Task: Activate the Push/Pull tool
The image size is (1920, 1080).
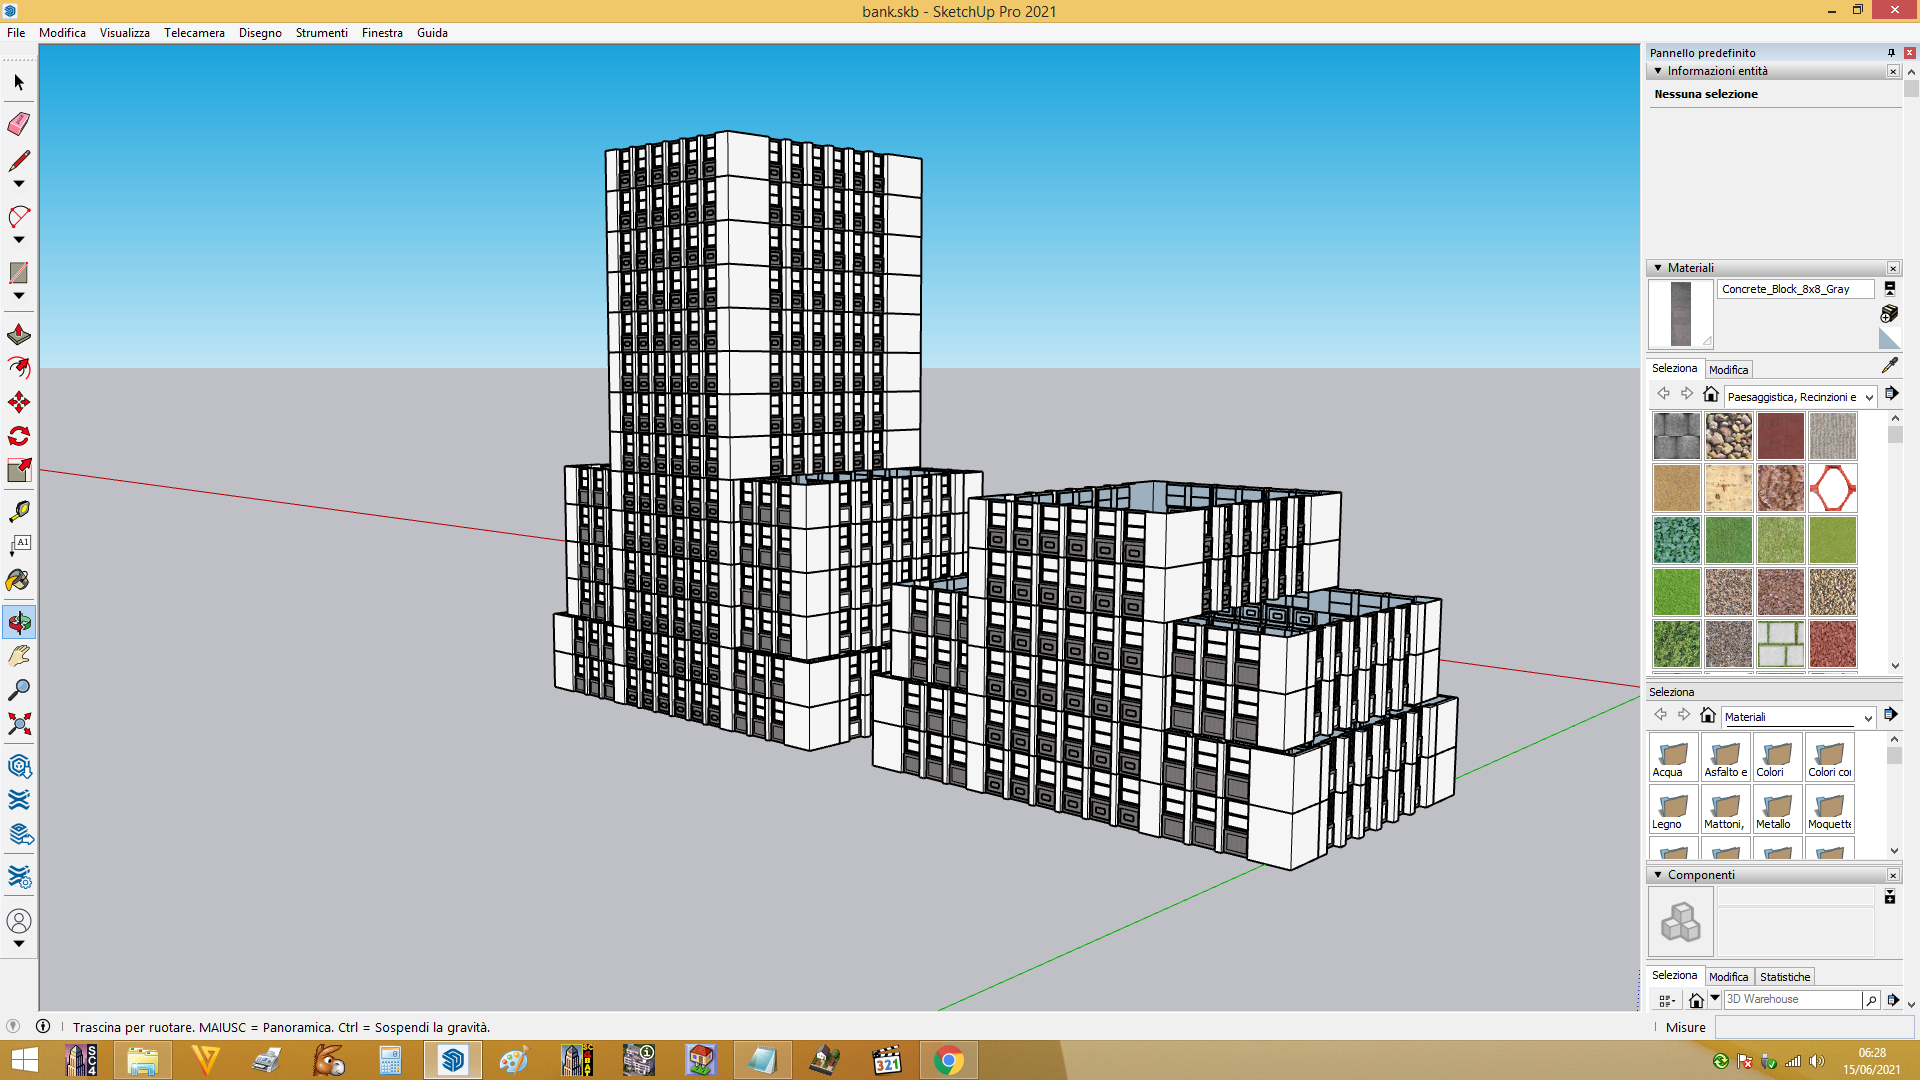Action: (x=19, y=334)
